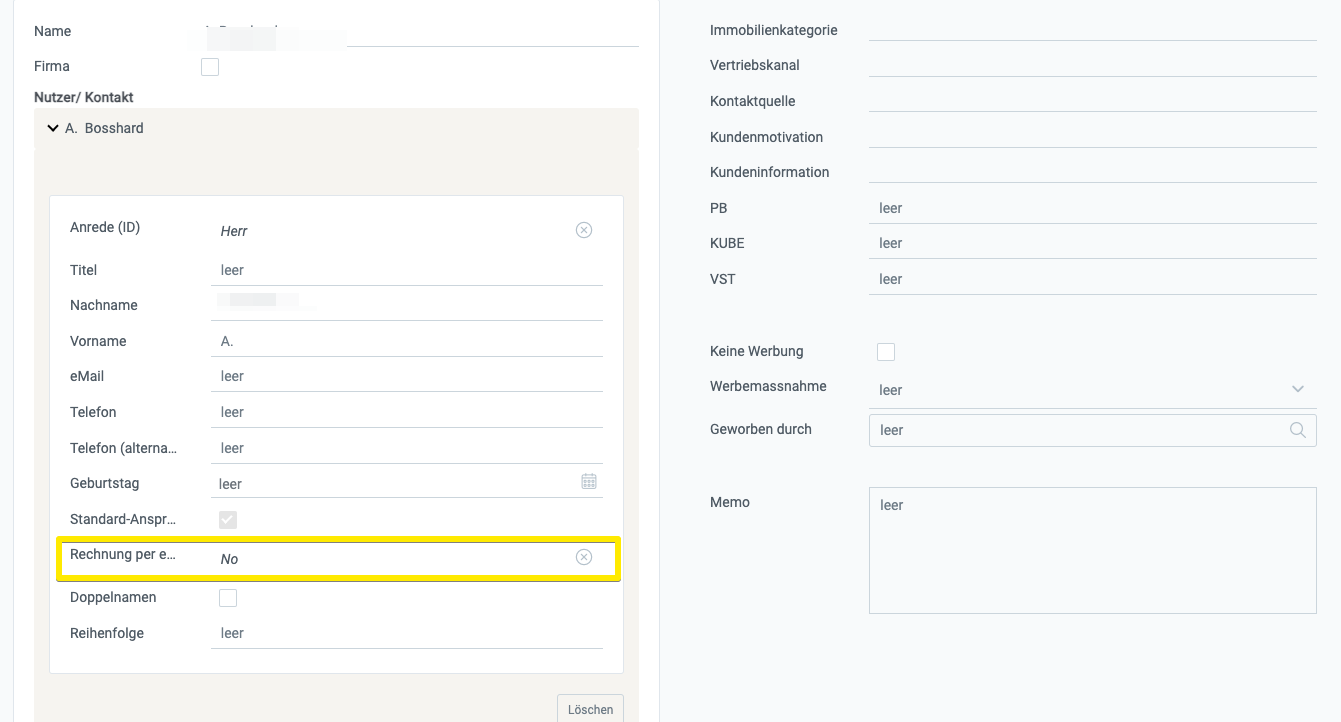Clear the Rechnung per eMail value No

coord(584,557)
